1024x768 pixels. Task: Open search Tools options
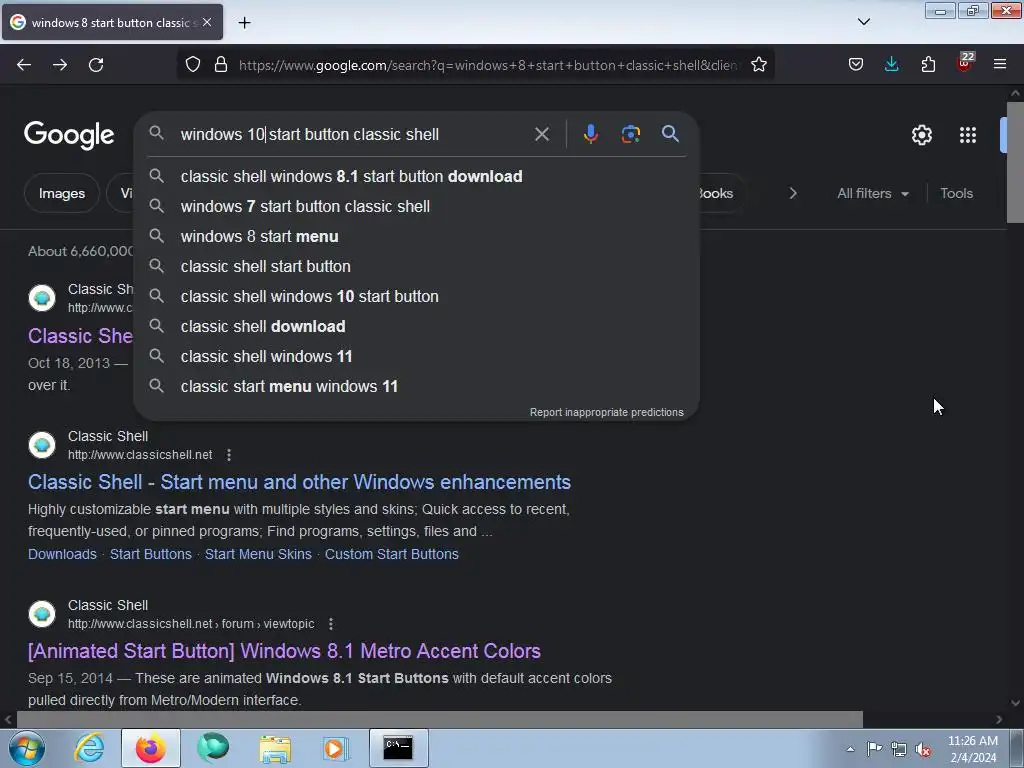point(956,193)
